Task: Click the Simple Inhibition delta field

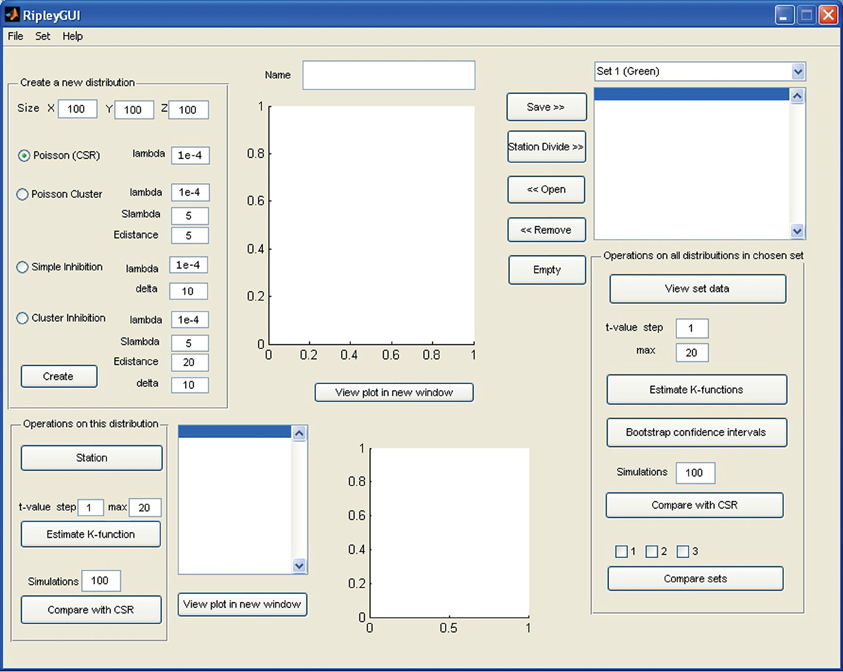Action: click(x=189, y=291)
